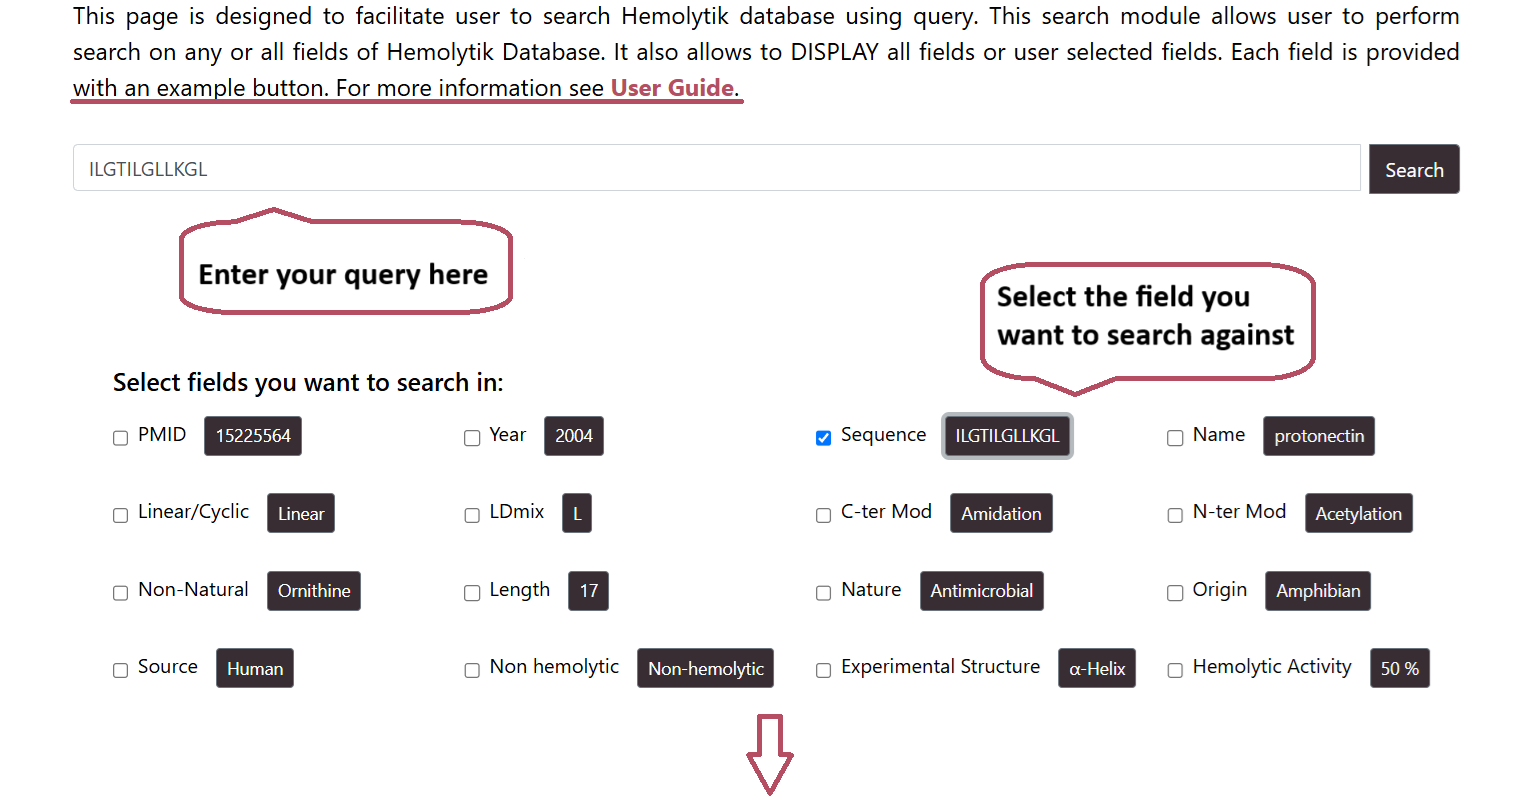Screen dimensions: 1535x812
Task: Click the Search button
Action: click(1414, 168)
